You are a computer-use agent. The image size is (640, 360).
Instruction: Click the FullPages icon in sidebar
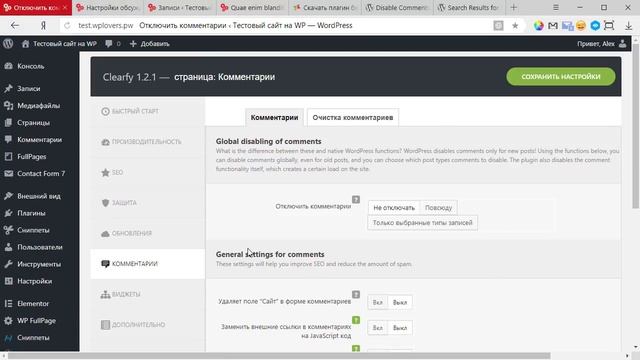point(9,156)
